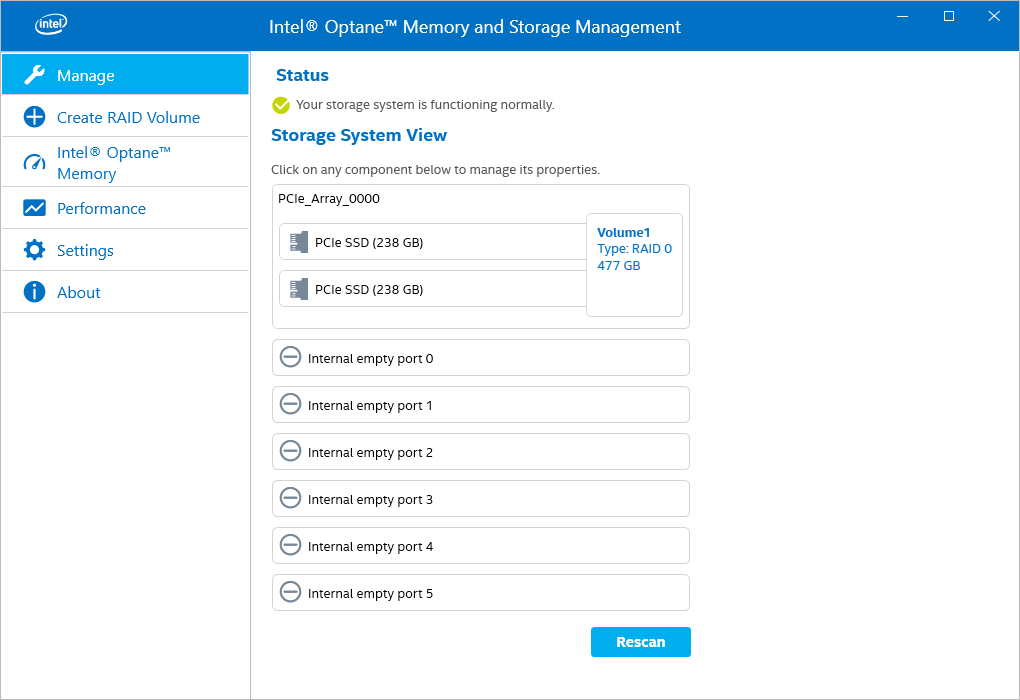Click the empty port 4 circle icon

pyautogui.click(x=290, y=545)
